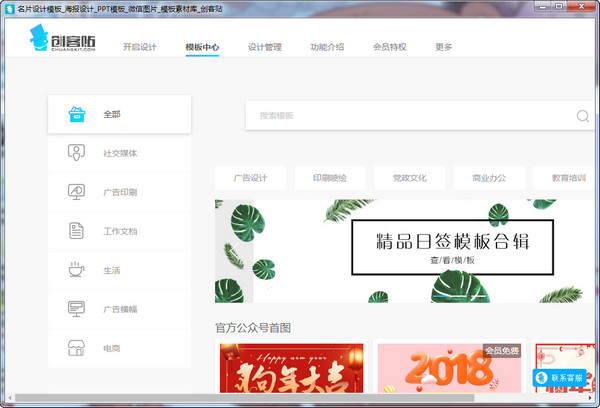Click the 官方公众号首图 section heading
The image size is (600, 408).
coord(253,328)
